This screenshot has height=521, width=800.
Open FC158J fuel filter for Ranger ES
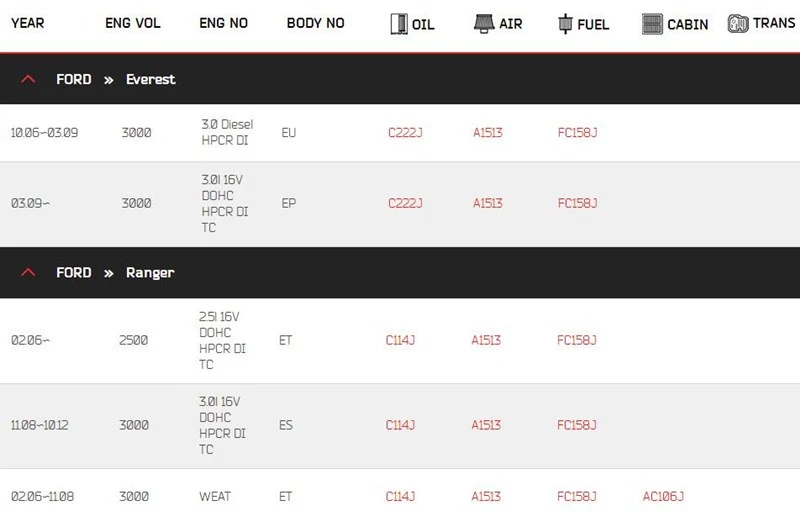coord(576,425)
